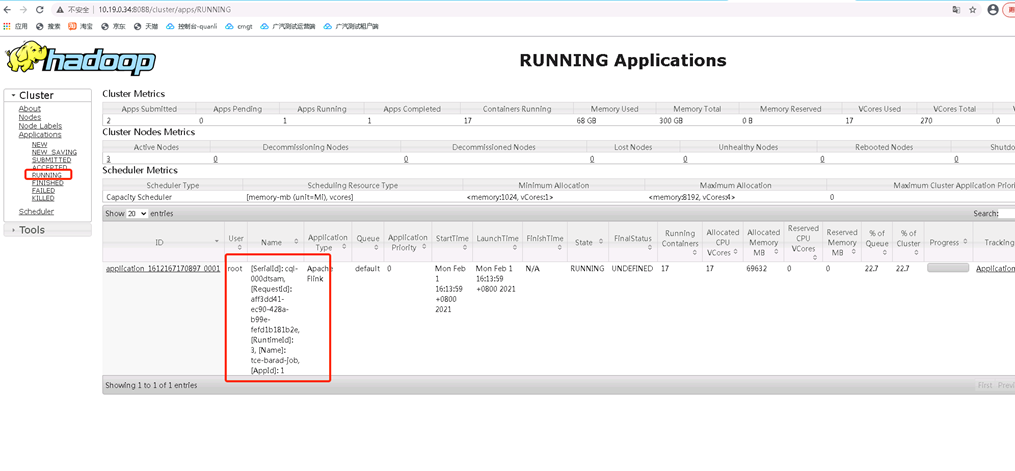Viewport: 1015px width, 471px height.
Task: Sort table by FinalStatus column
Action: click(633, 242)
